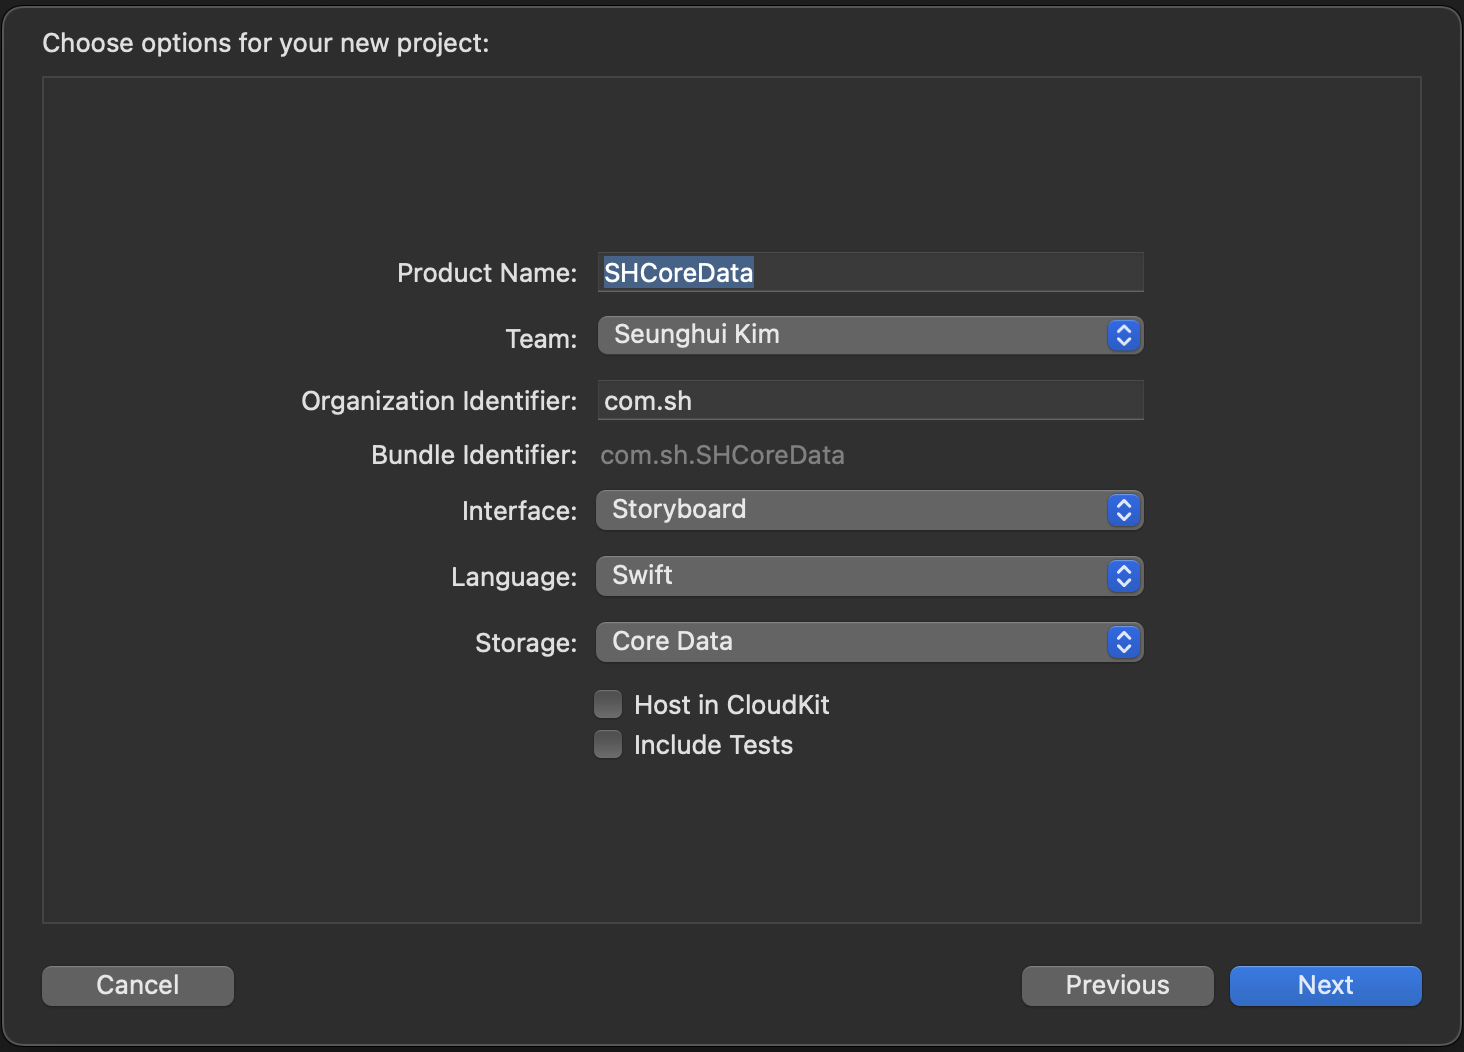
Task: Click the blue chevron arrows on Storage popup
Action: click(x=1123, y=642)
